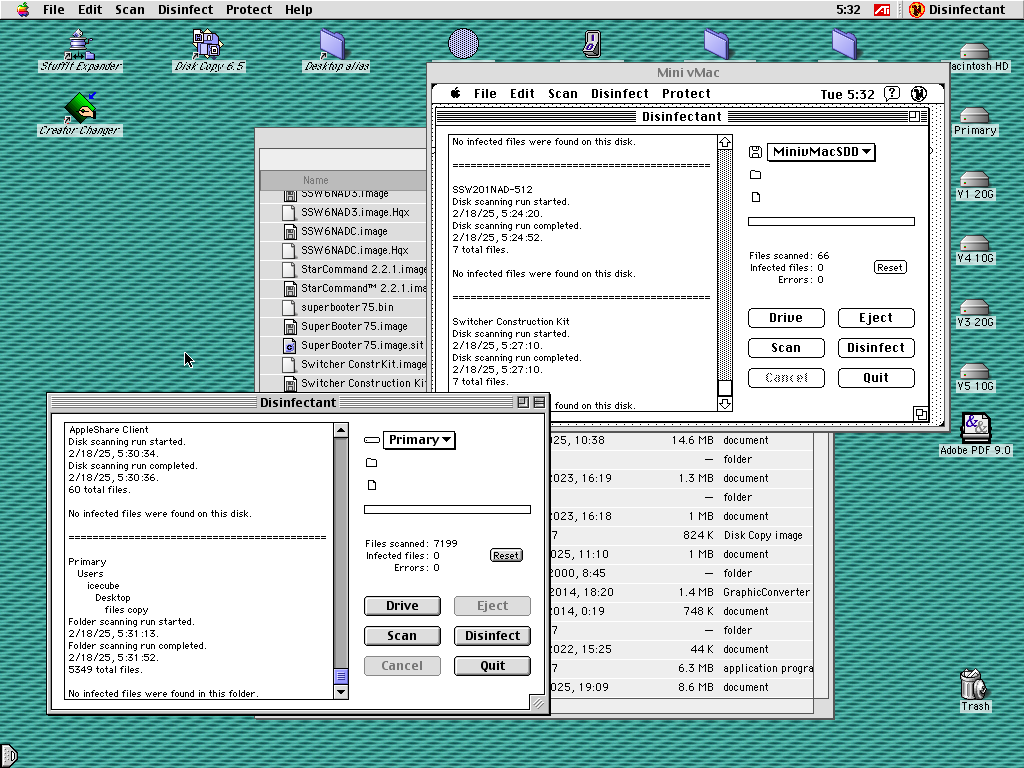1024x768 pixels.
Task: Open the File menu in the top menu bar
Action: coord(54,10)
